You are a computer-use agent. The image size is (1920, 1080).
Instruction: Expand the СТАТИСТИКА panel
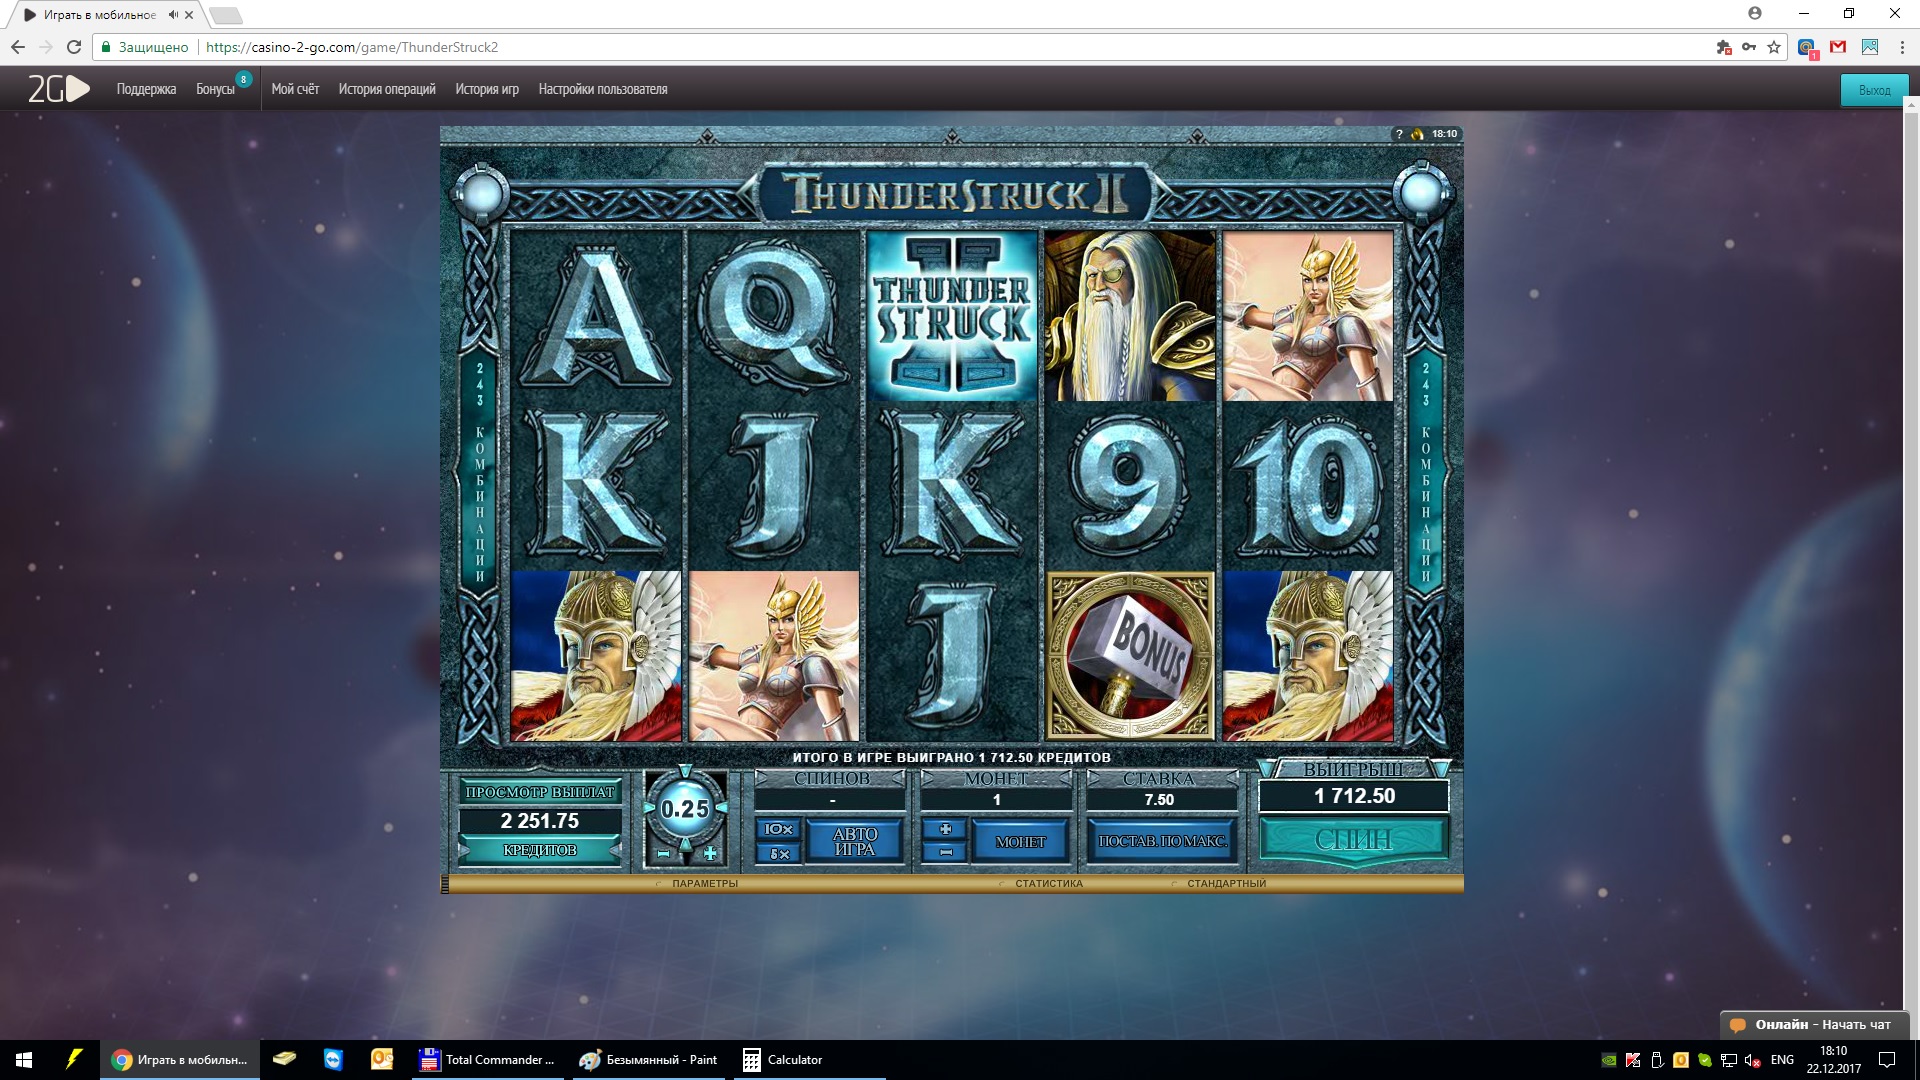click(1048, 884)
